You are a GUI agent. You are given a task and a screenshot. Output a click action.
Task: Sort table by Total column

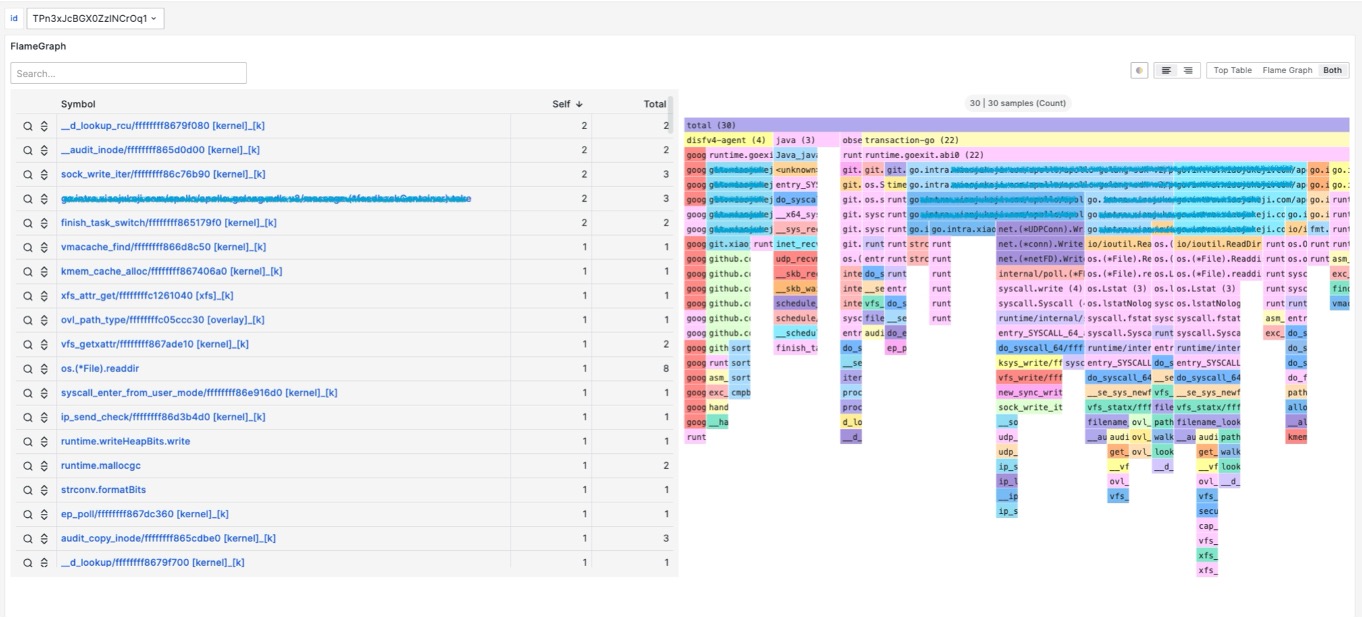coord(654,104)
